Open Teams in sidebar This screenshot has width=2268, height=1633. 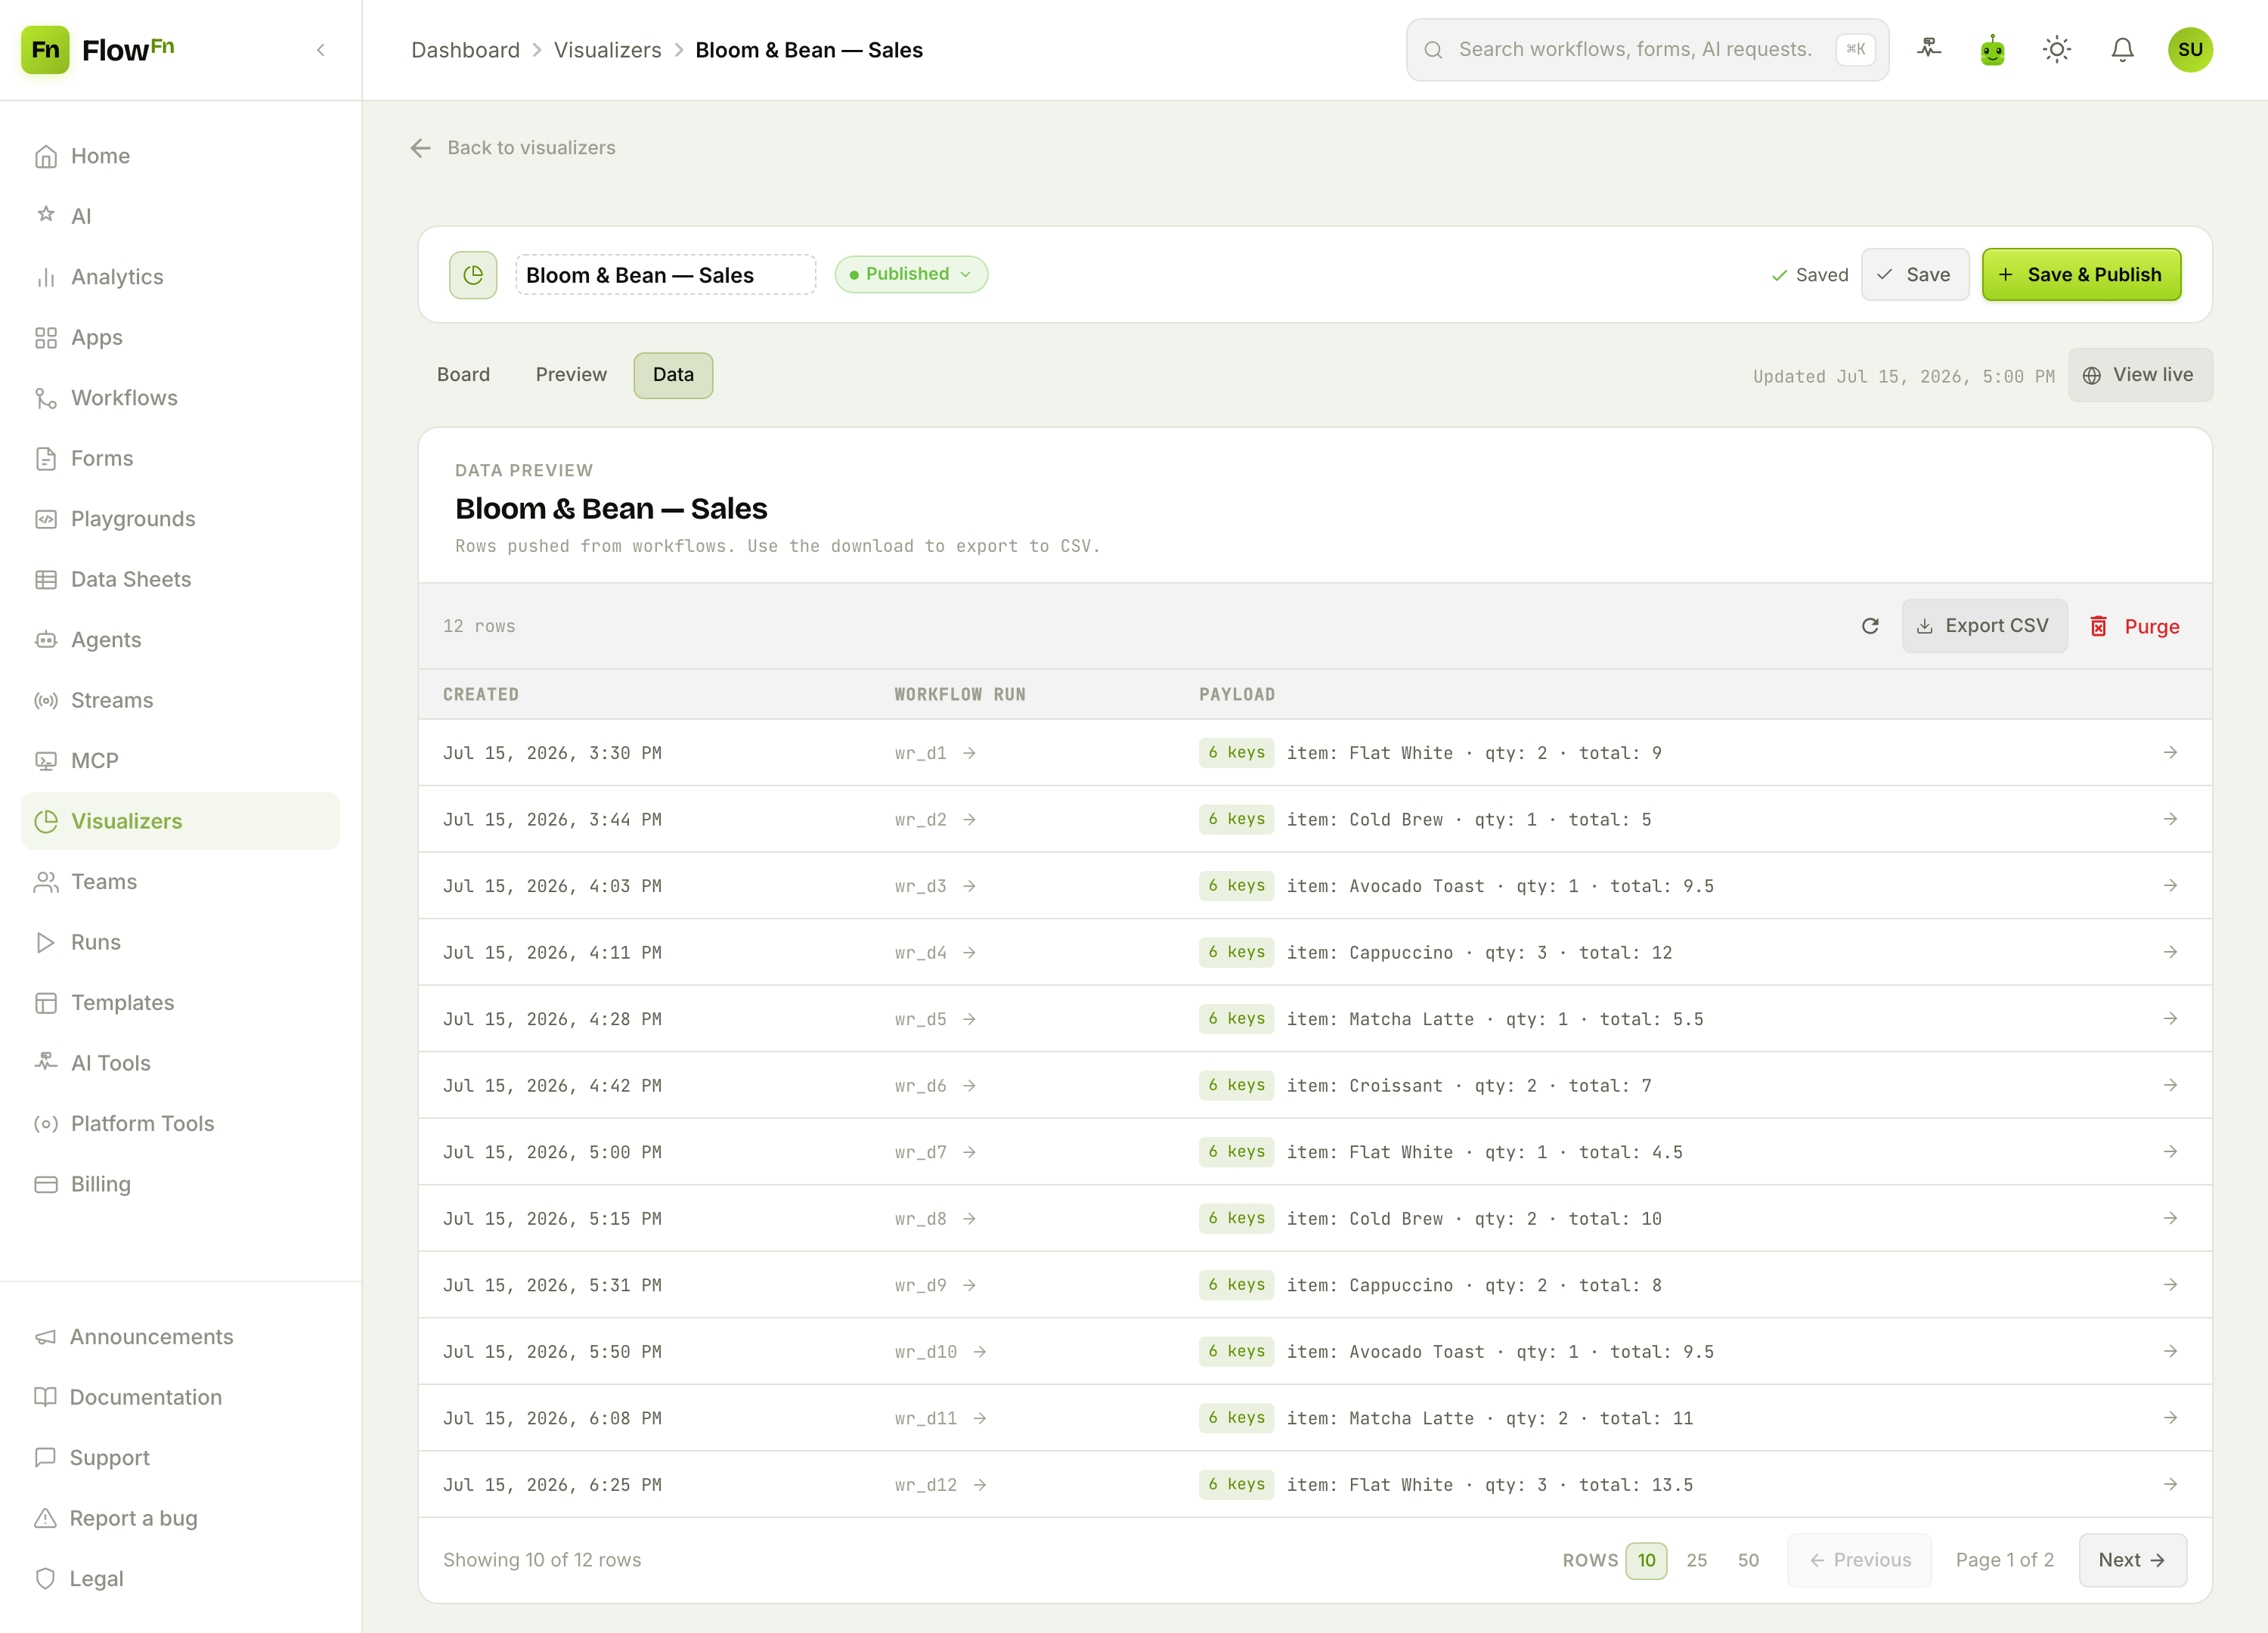tap(180, 882)
